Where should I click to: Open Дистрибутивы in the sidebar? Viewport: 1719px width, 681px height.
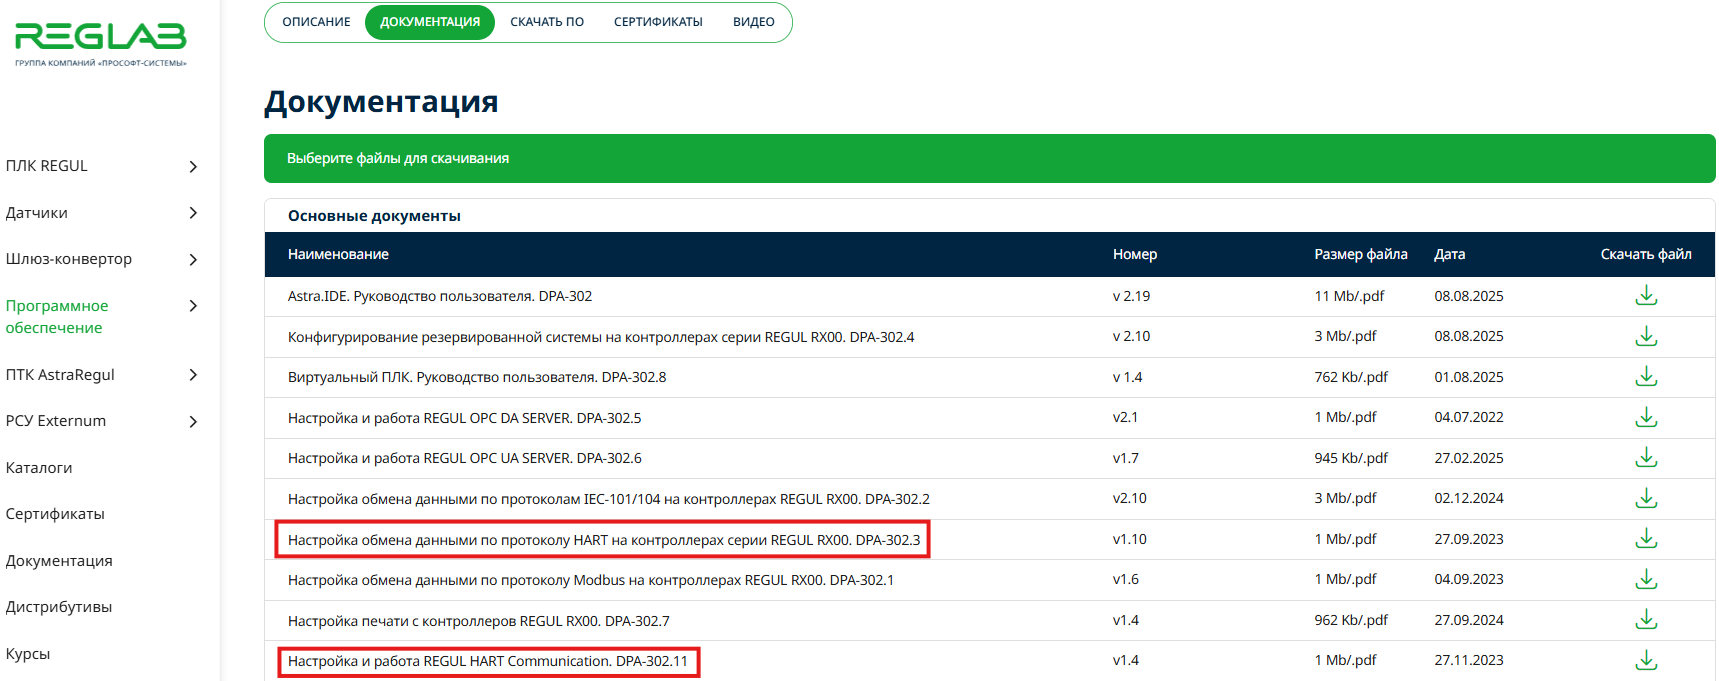pyautogui.click(x=59, y=607)
